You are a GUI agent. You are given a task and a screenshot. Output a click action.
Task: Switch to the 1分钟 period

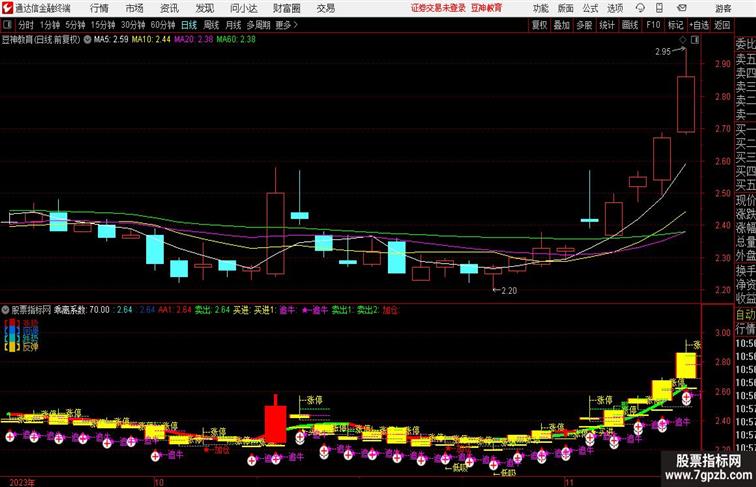(x=50, y=25)
